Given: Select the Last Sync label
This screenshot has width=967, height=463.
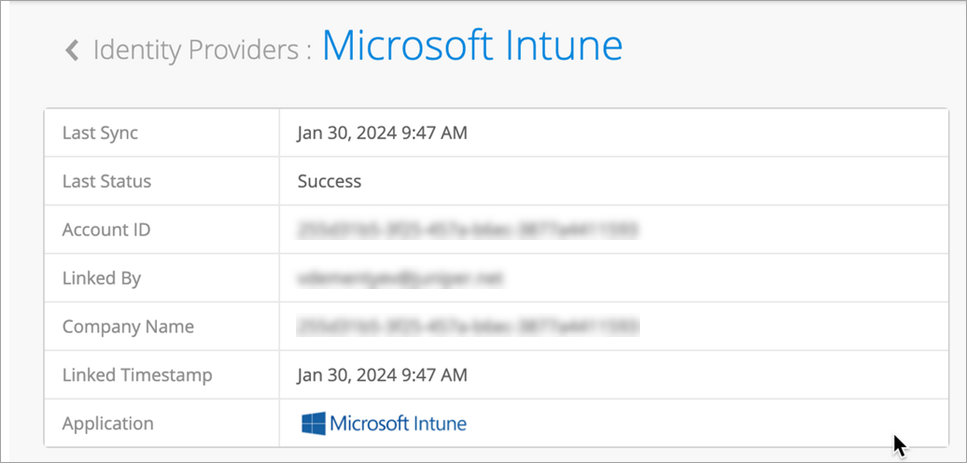Looking at the screenshot, I should coord(100,133).
